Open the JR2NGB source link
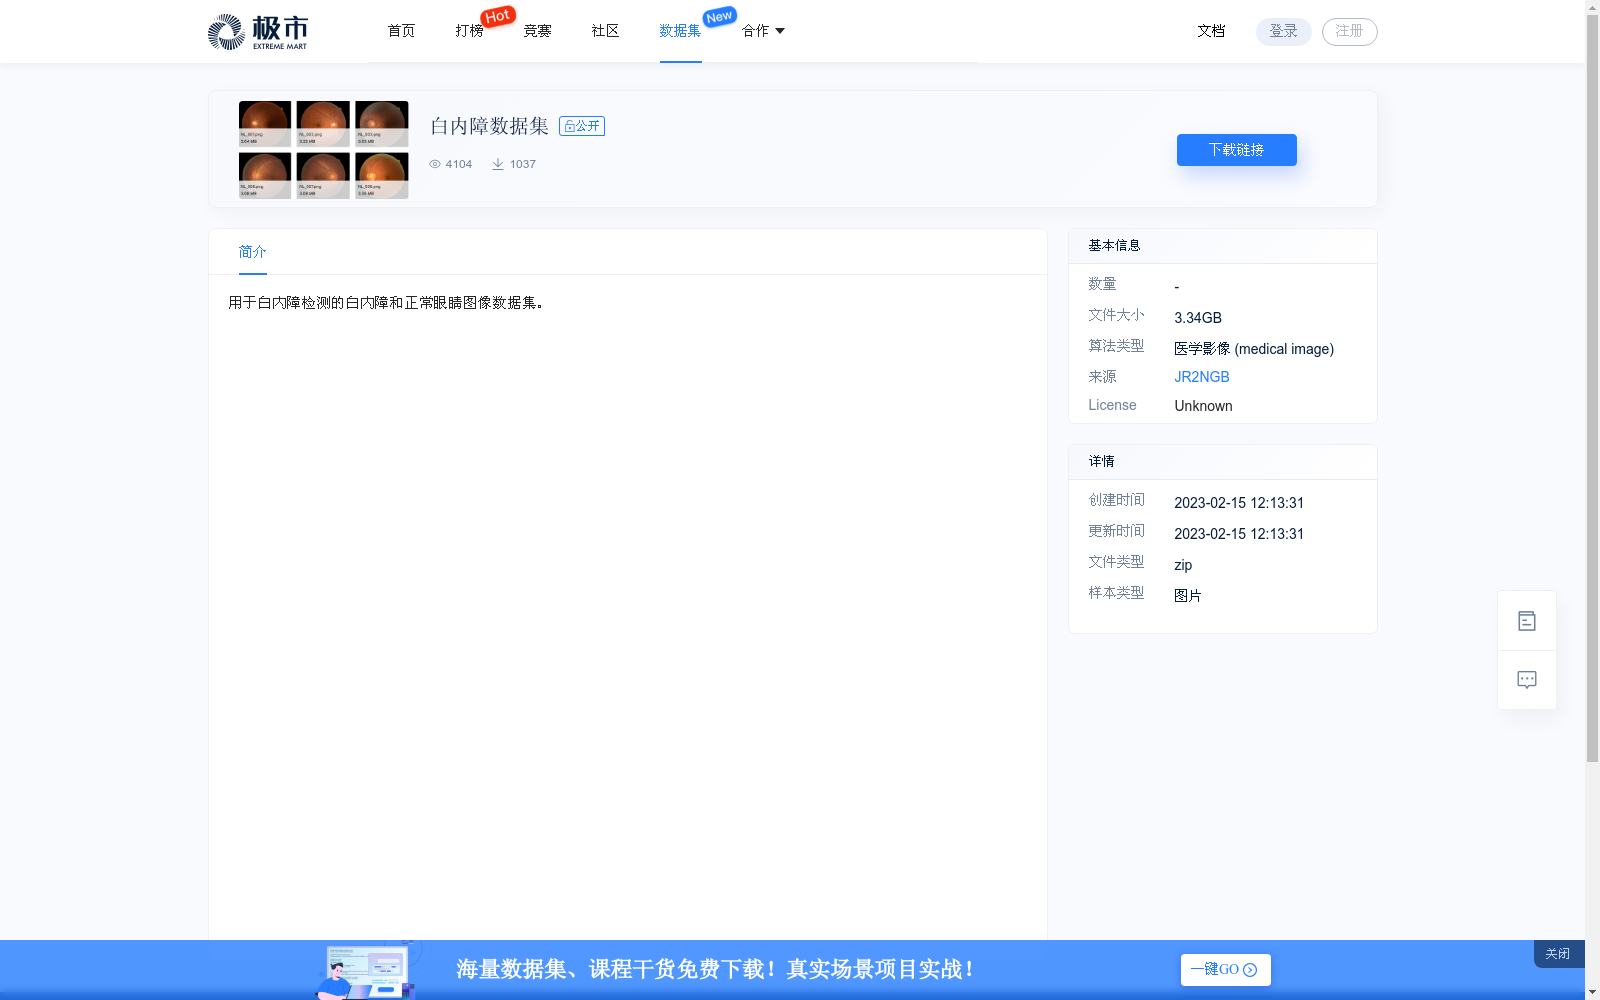Screen dimensions: 1600x1000 [1201, 377]
